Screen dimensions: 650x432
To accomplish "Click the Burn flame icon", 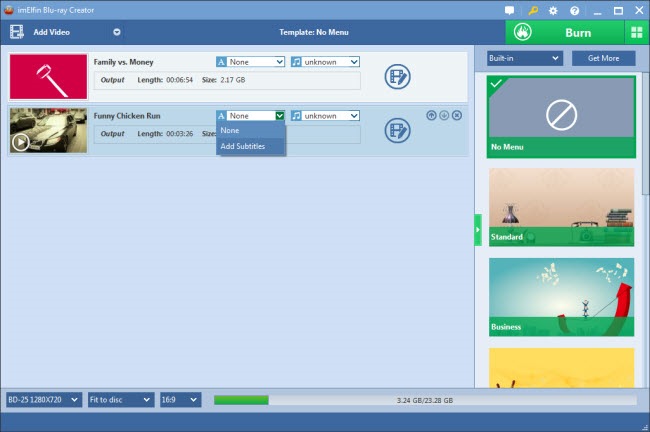I will tap(522, 32).
